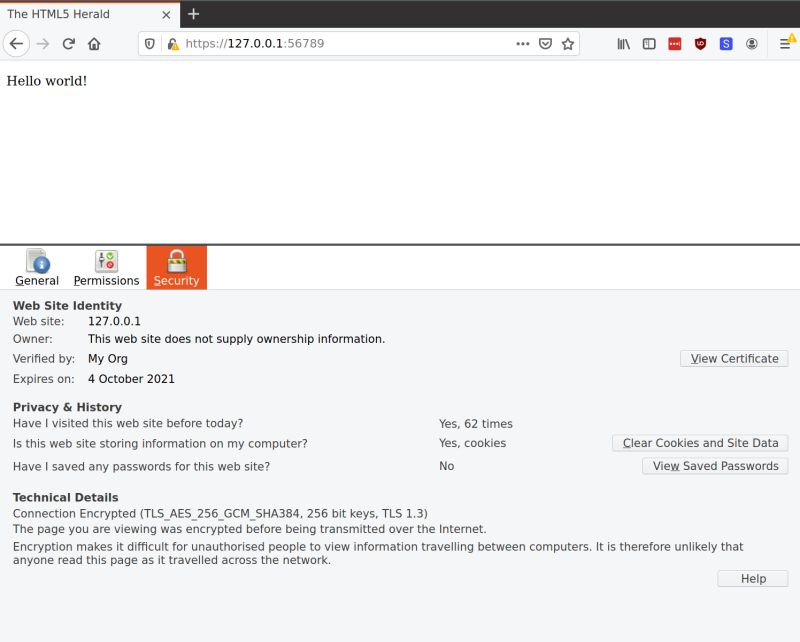Open the Library toolbar icon
This screenshot has width=800, height=642.
point(623,43)
